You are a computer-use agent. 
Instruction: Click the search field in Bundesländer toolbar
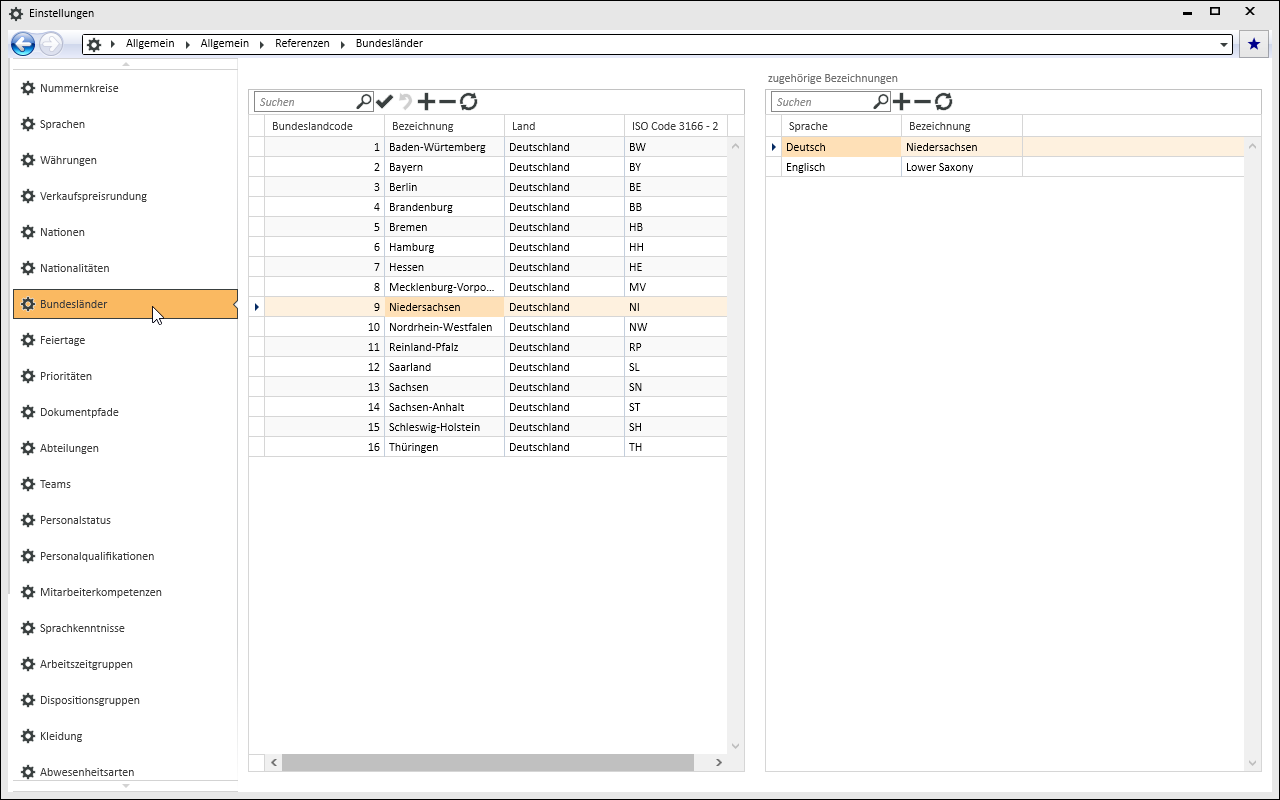coord(305,102)
